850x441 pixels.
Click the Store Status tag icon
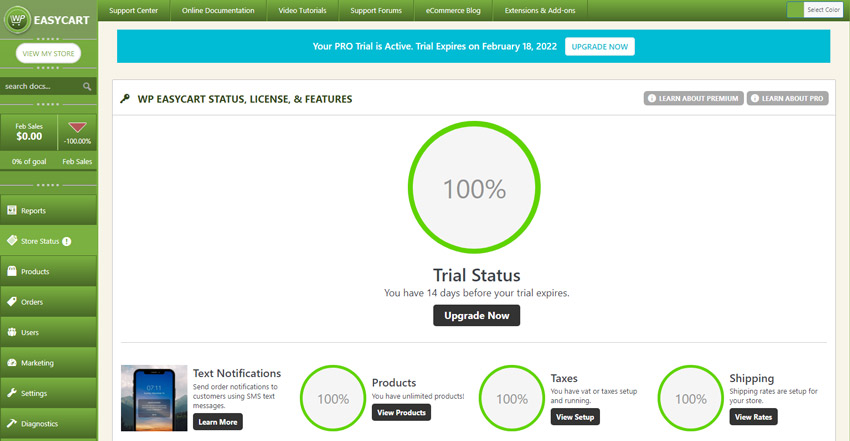12,241
